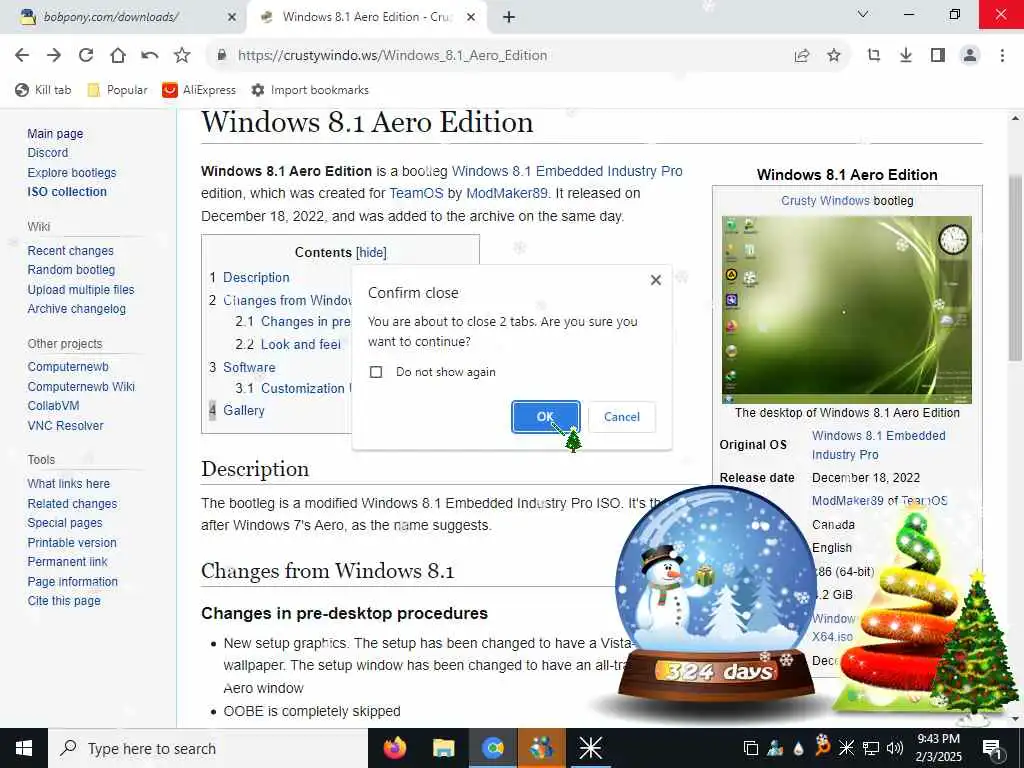This screenshot has height=768, width=1024.
Task: Open the network tray icon
Action: (871, 748)
